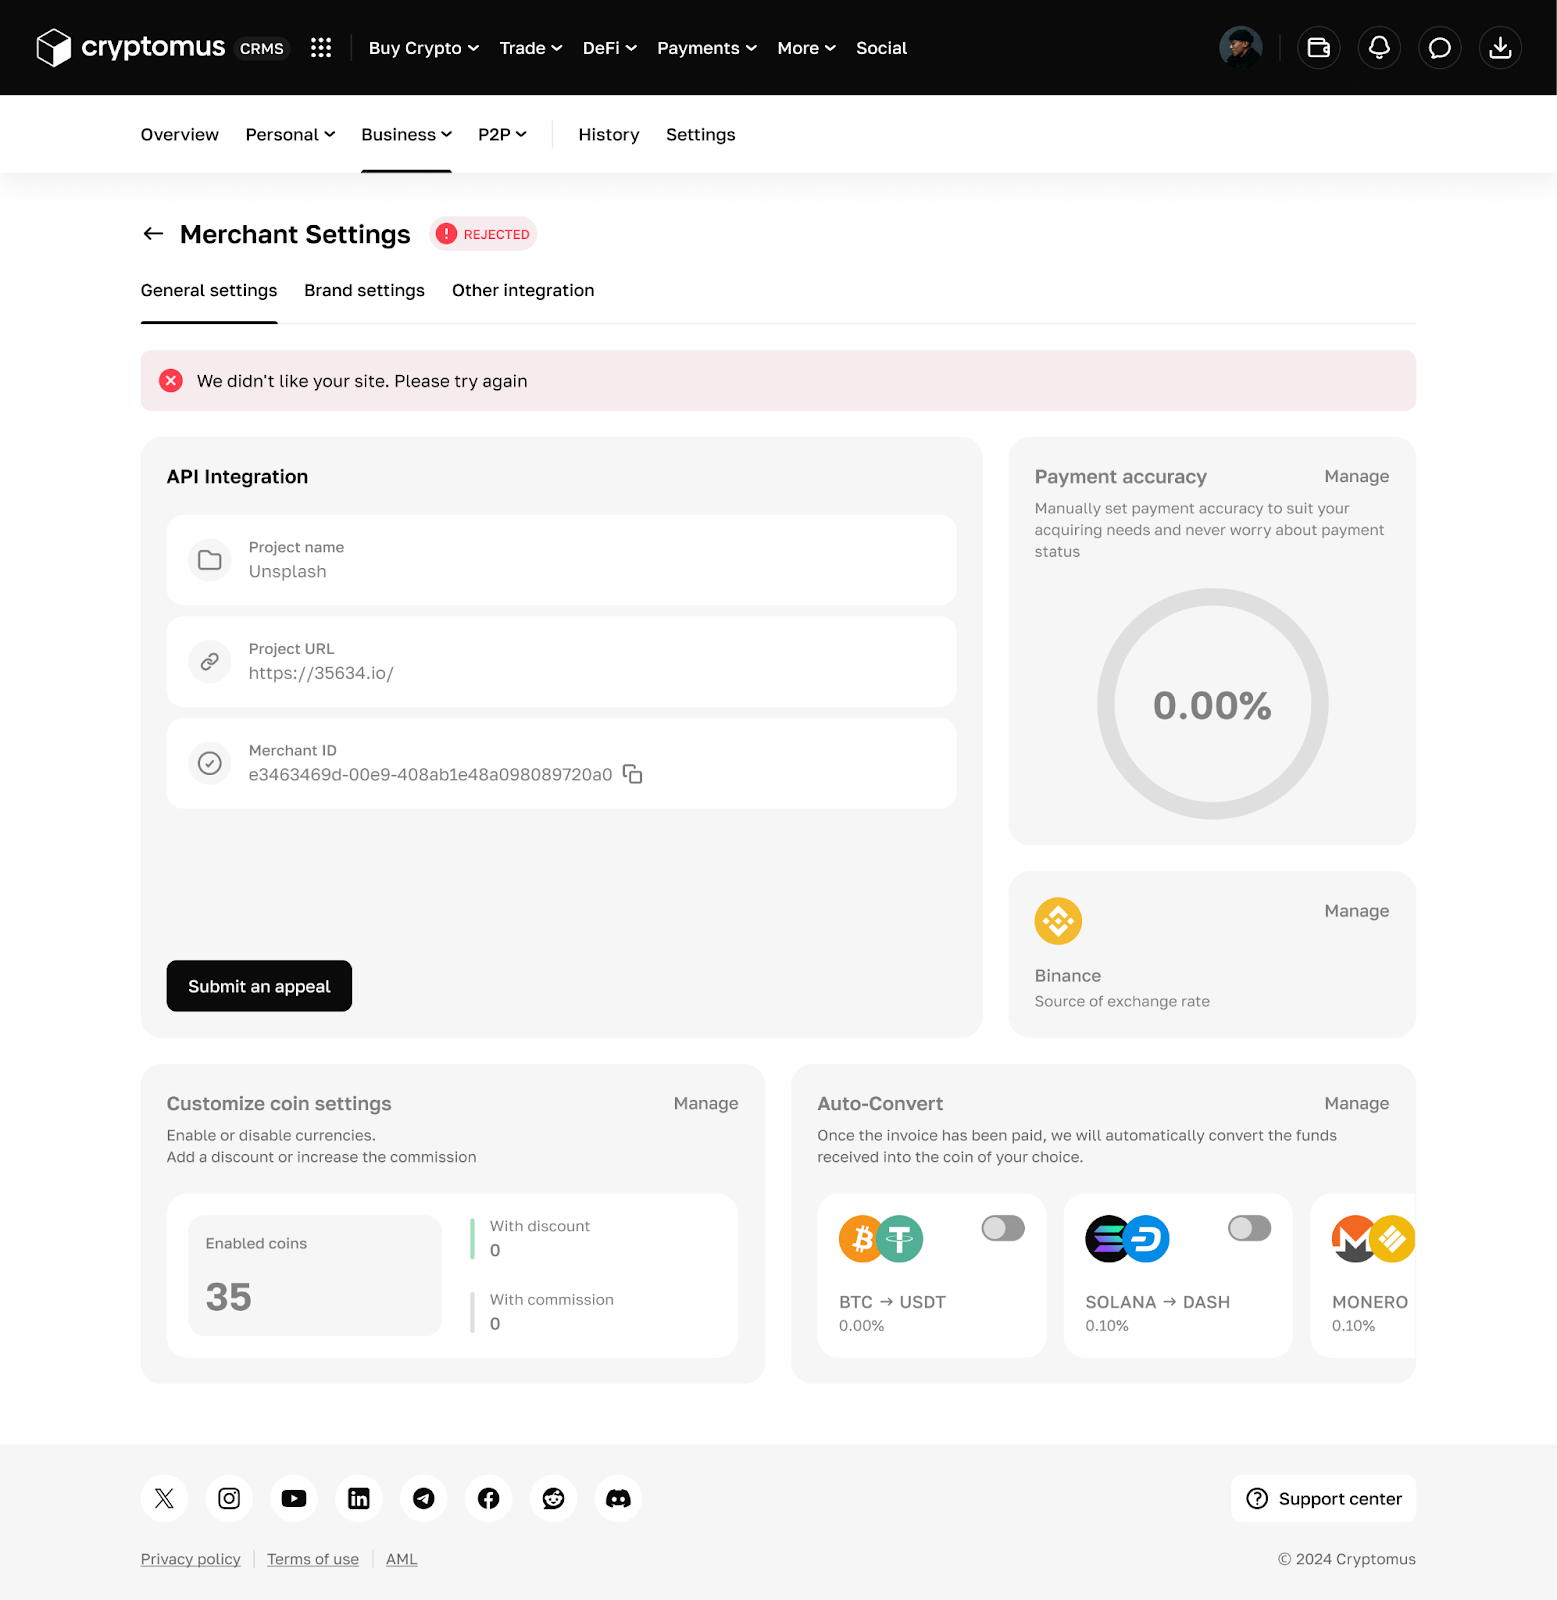Open the chat messages icon
This screenshot has height=1600, width=1557.
coord(1439,48)
